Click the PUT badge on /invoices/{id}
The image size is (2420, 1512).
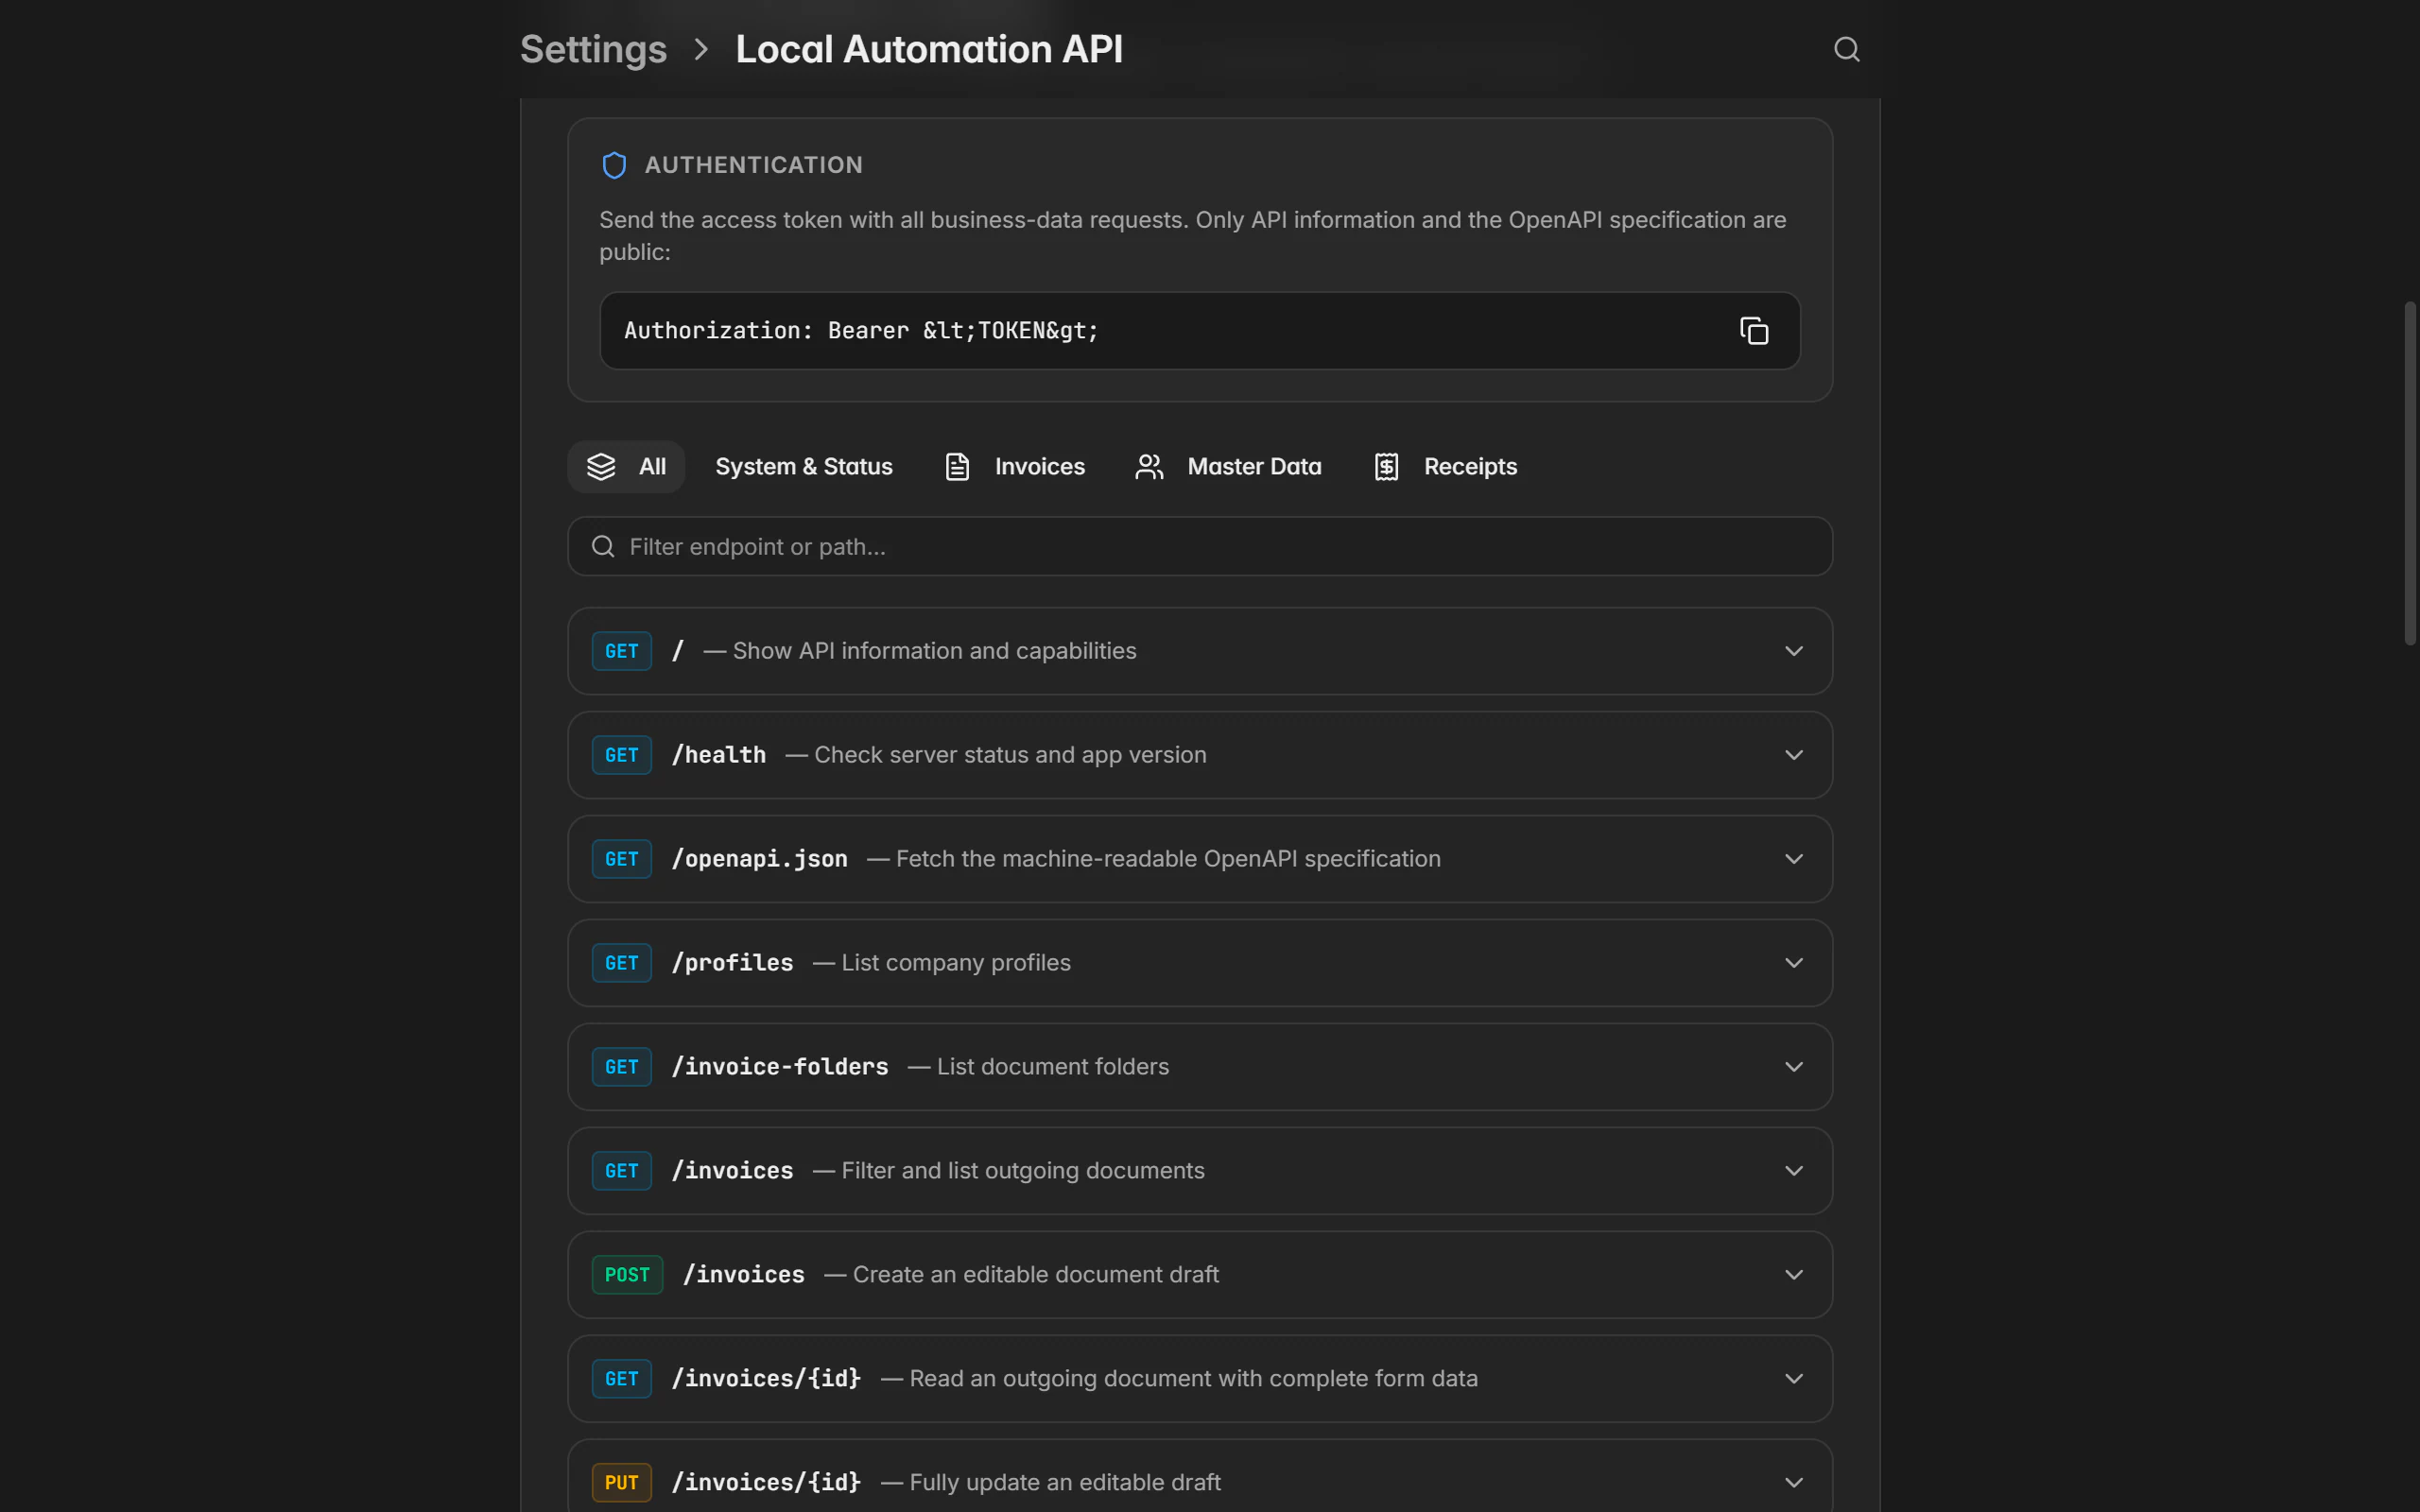621,1483
